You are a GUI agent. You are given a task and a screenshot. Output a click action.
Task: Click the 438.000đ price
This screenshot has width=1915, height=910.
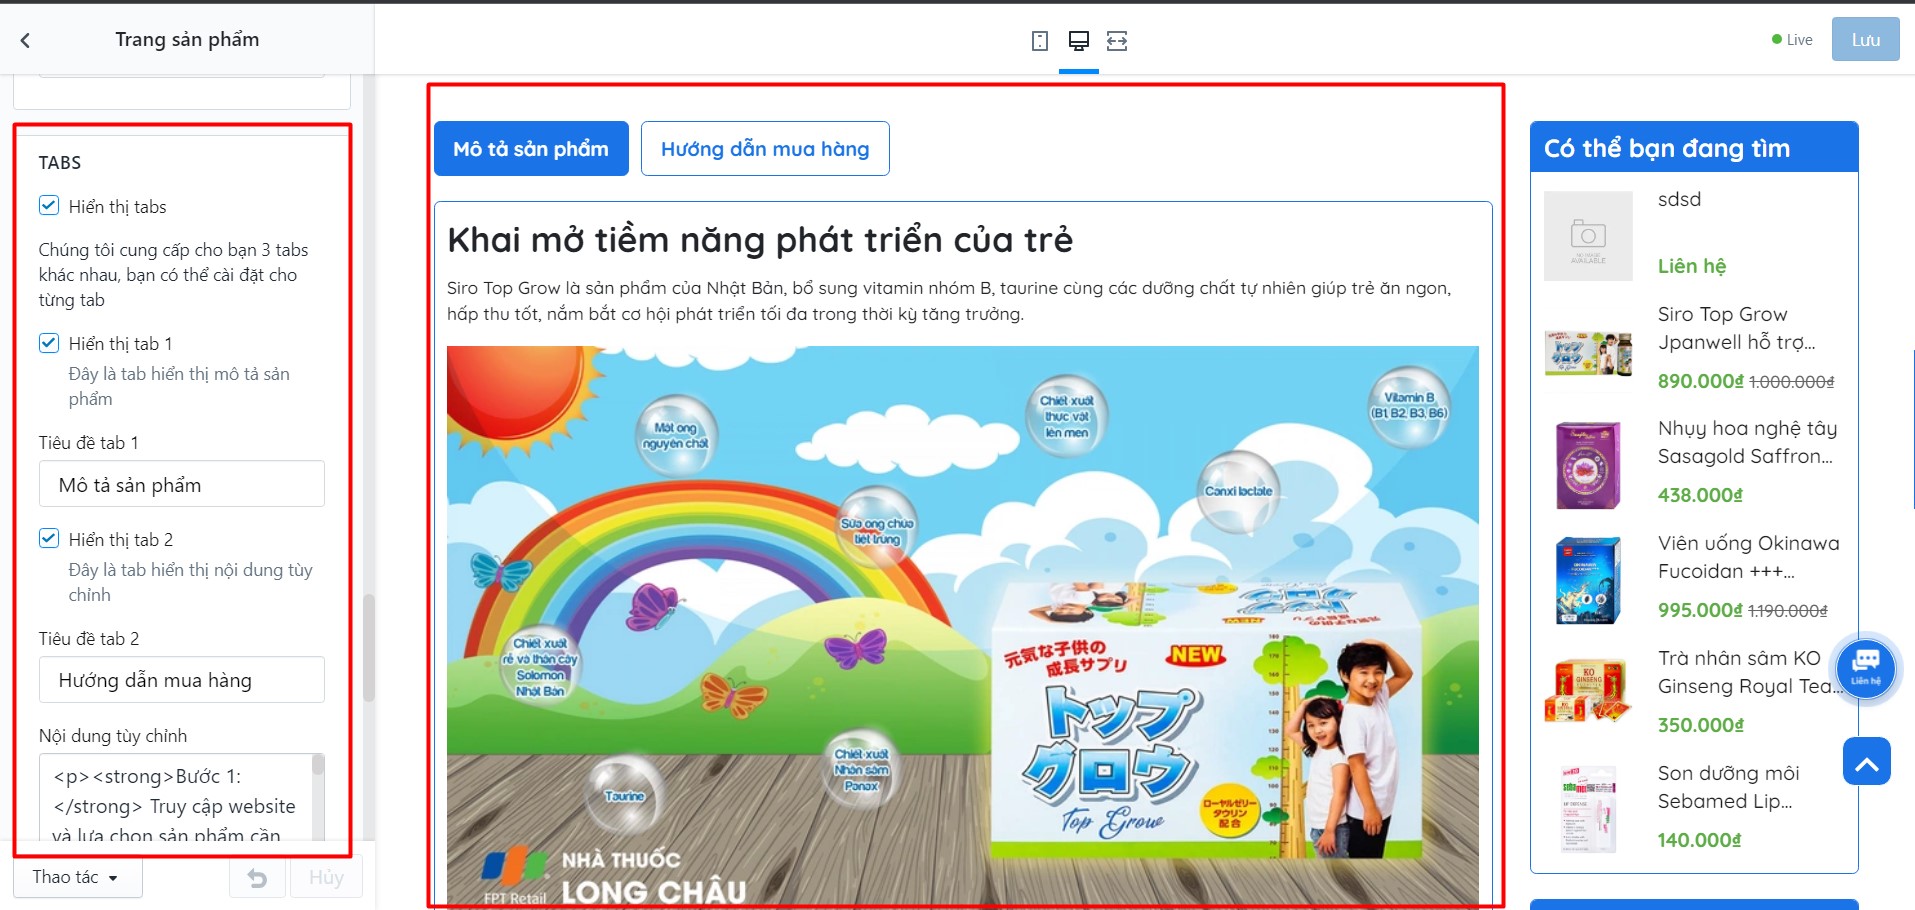[x=1700, y=495]
